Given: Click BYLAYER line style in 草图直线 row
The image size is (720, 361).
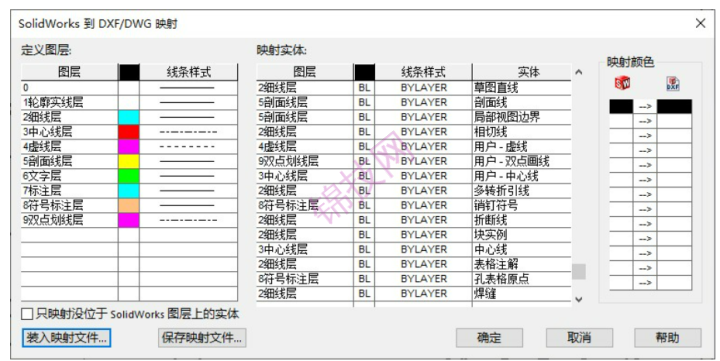Looking at the screenshot, I should [423, 88].
